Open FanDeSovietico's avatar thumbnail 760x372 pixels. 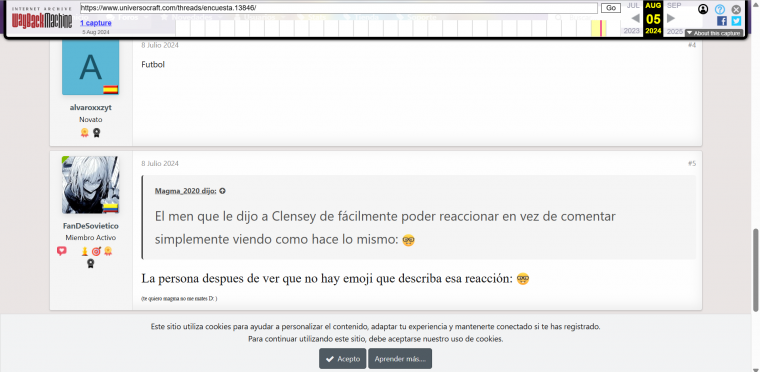click(x=91, y=185)
